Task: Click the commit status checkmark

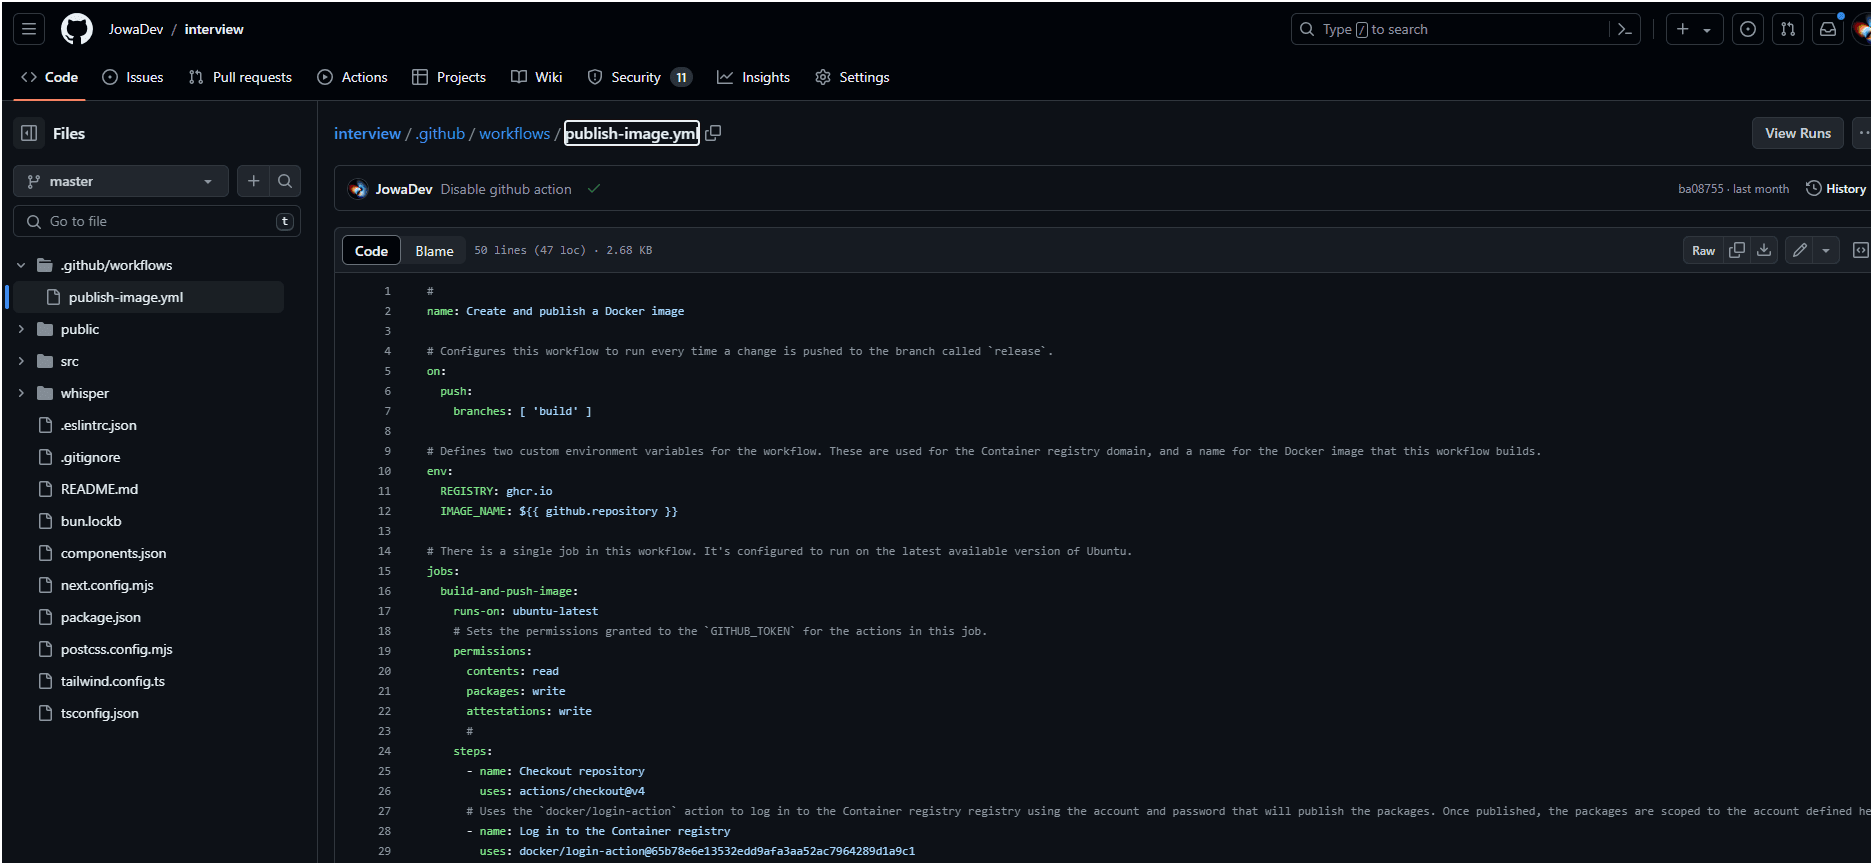Action: coord(594,188)
